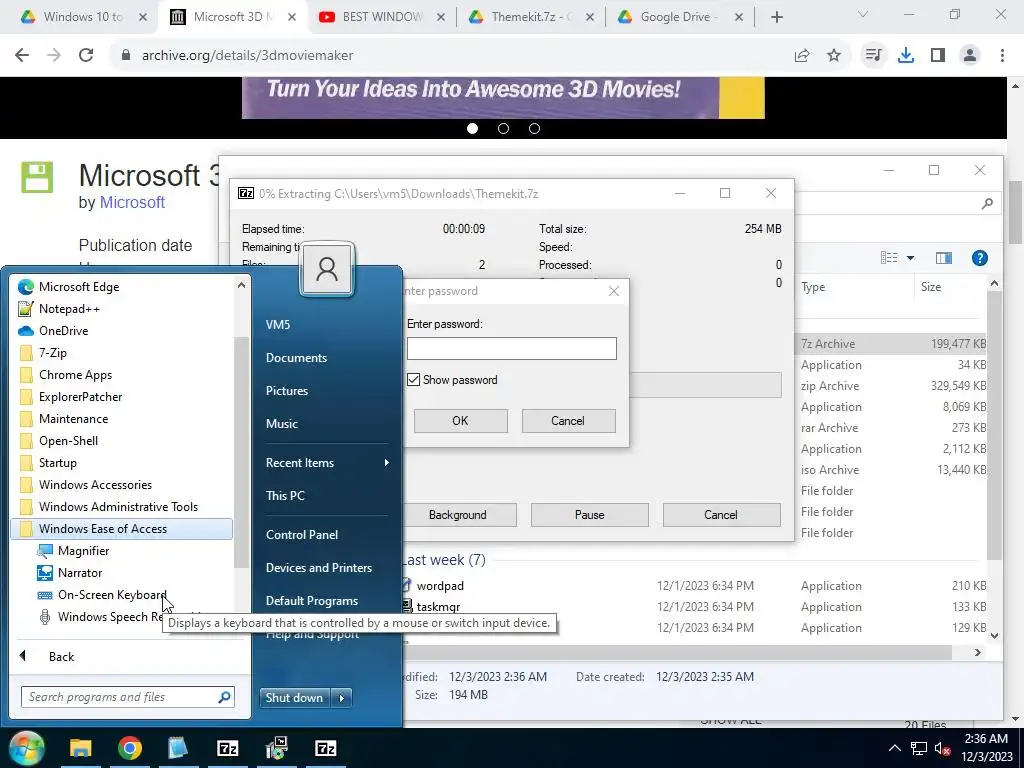This screenshot has height=768, width=1024.
Task: Open File Explorer from the taskbar
Action: (81, 748)
